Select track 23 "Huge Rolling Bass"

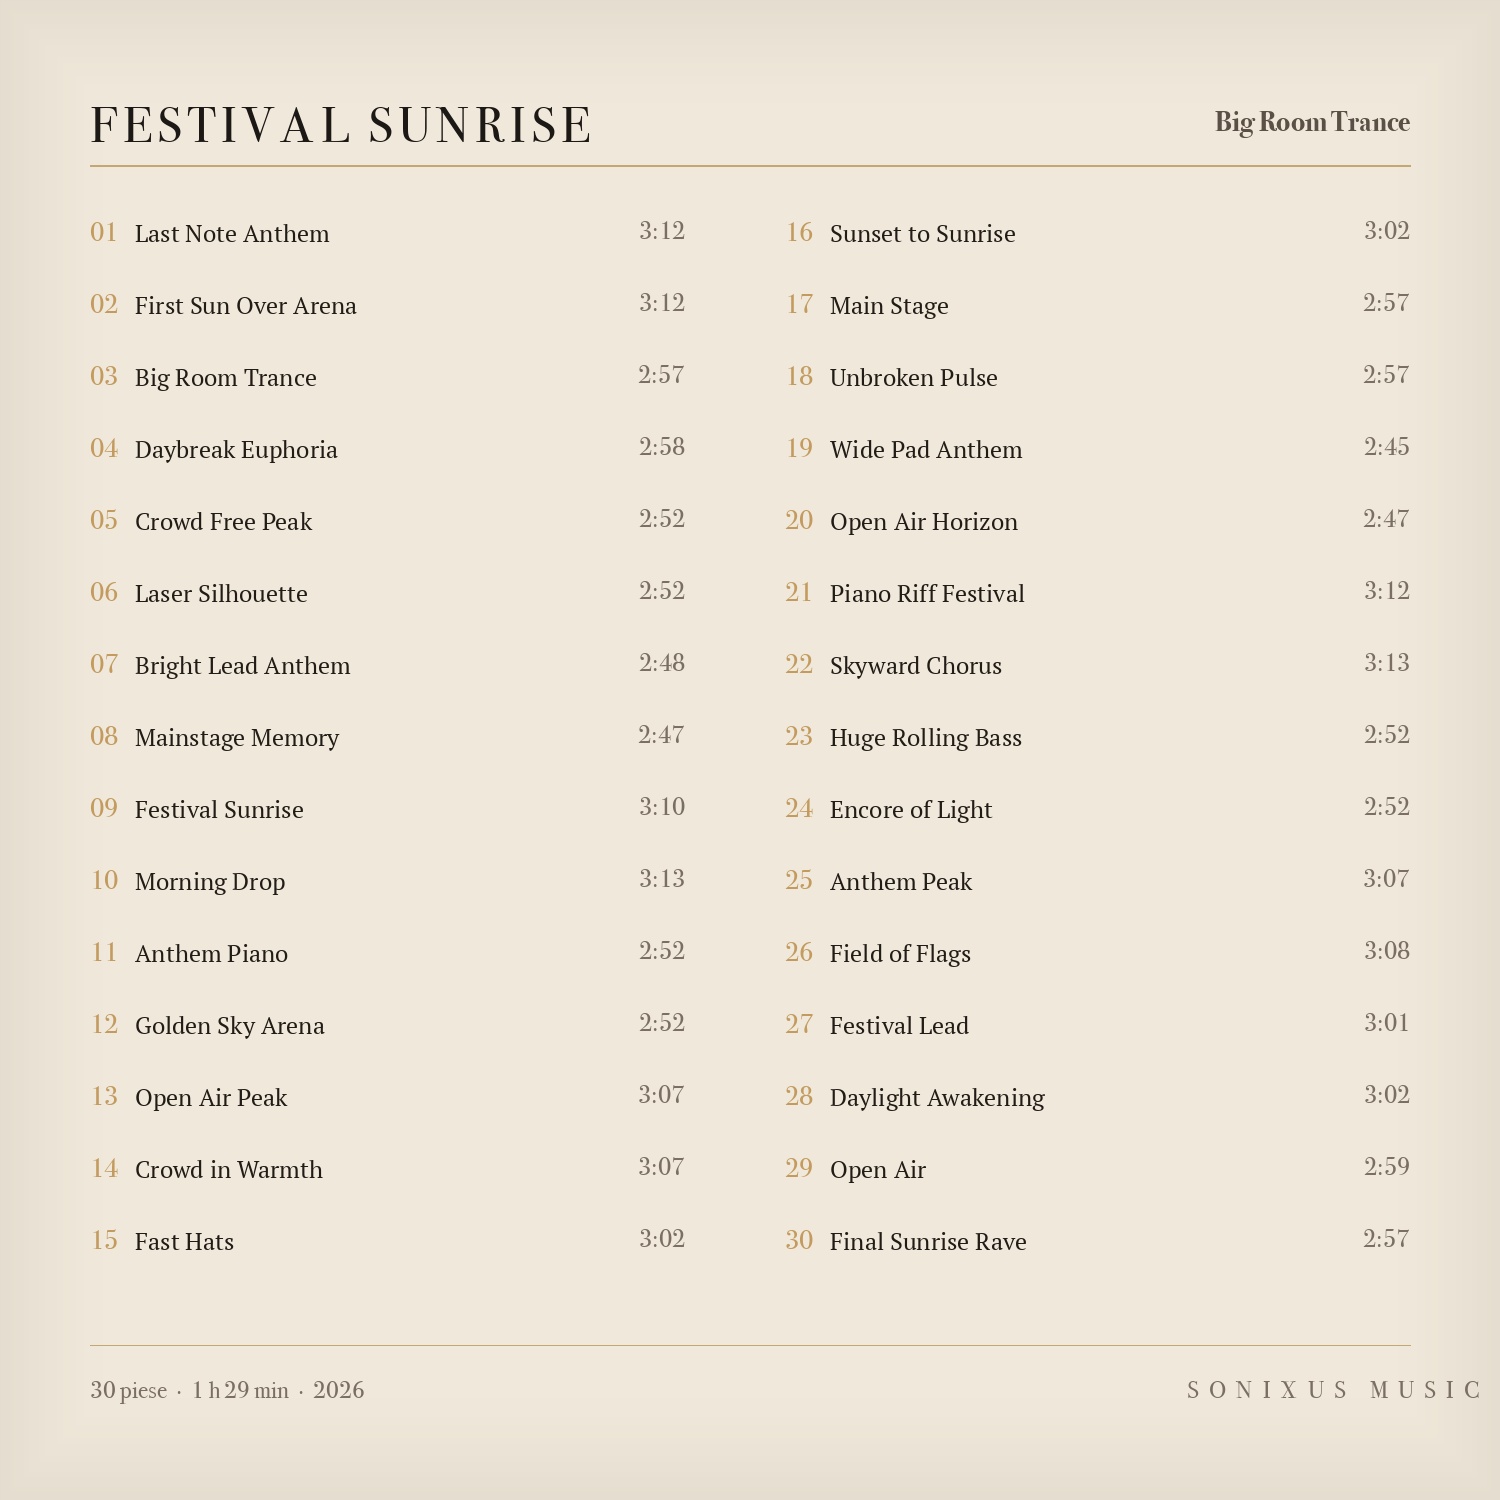(x=1098, y=737)
